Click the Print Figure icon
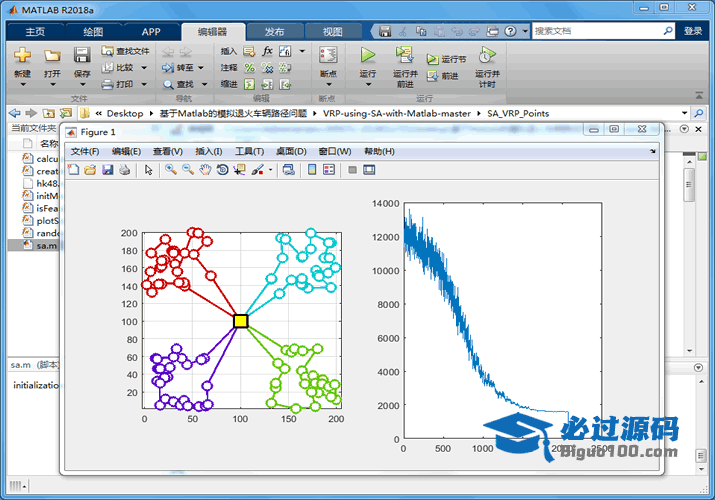Screen dimensions: 715x500 (124, 170)
